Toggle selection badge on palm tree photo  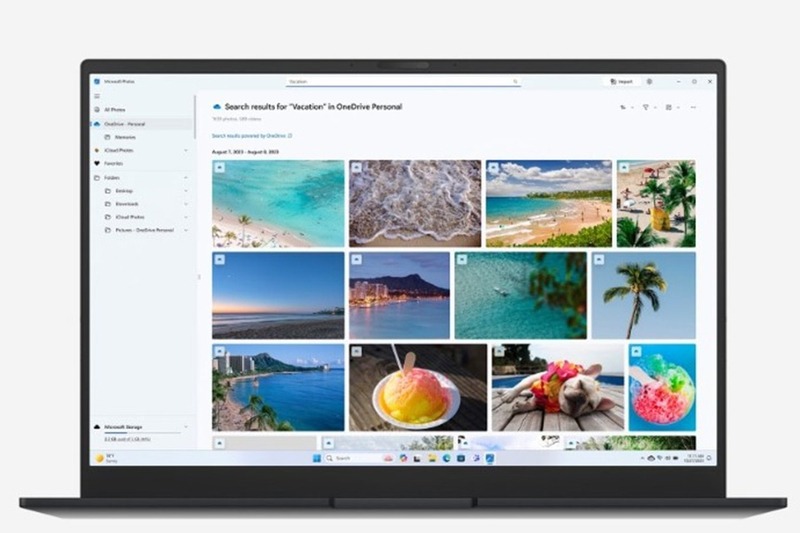pos(599,259)
